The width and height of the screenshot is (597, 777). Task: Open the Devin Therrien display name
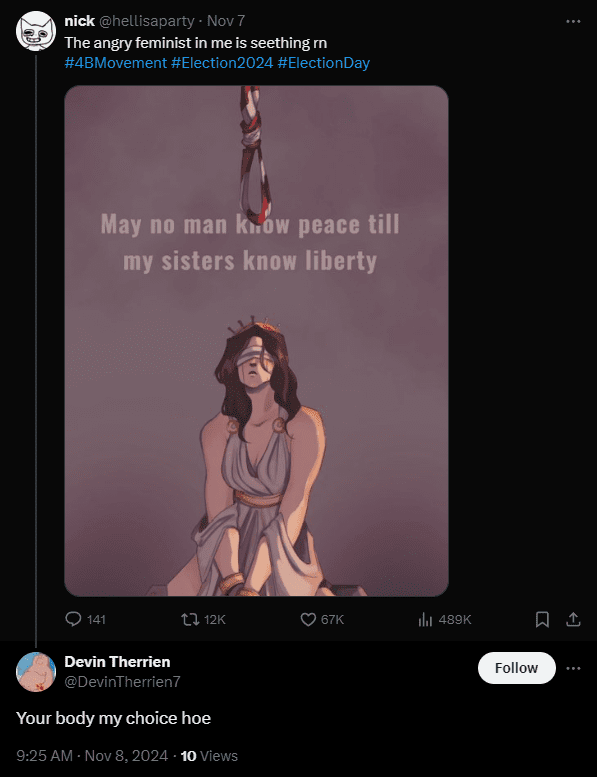click(x=117, y=662)
